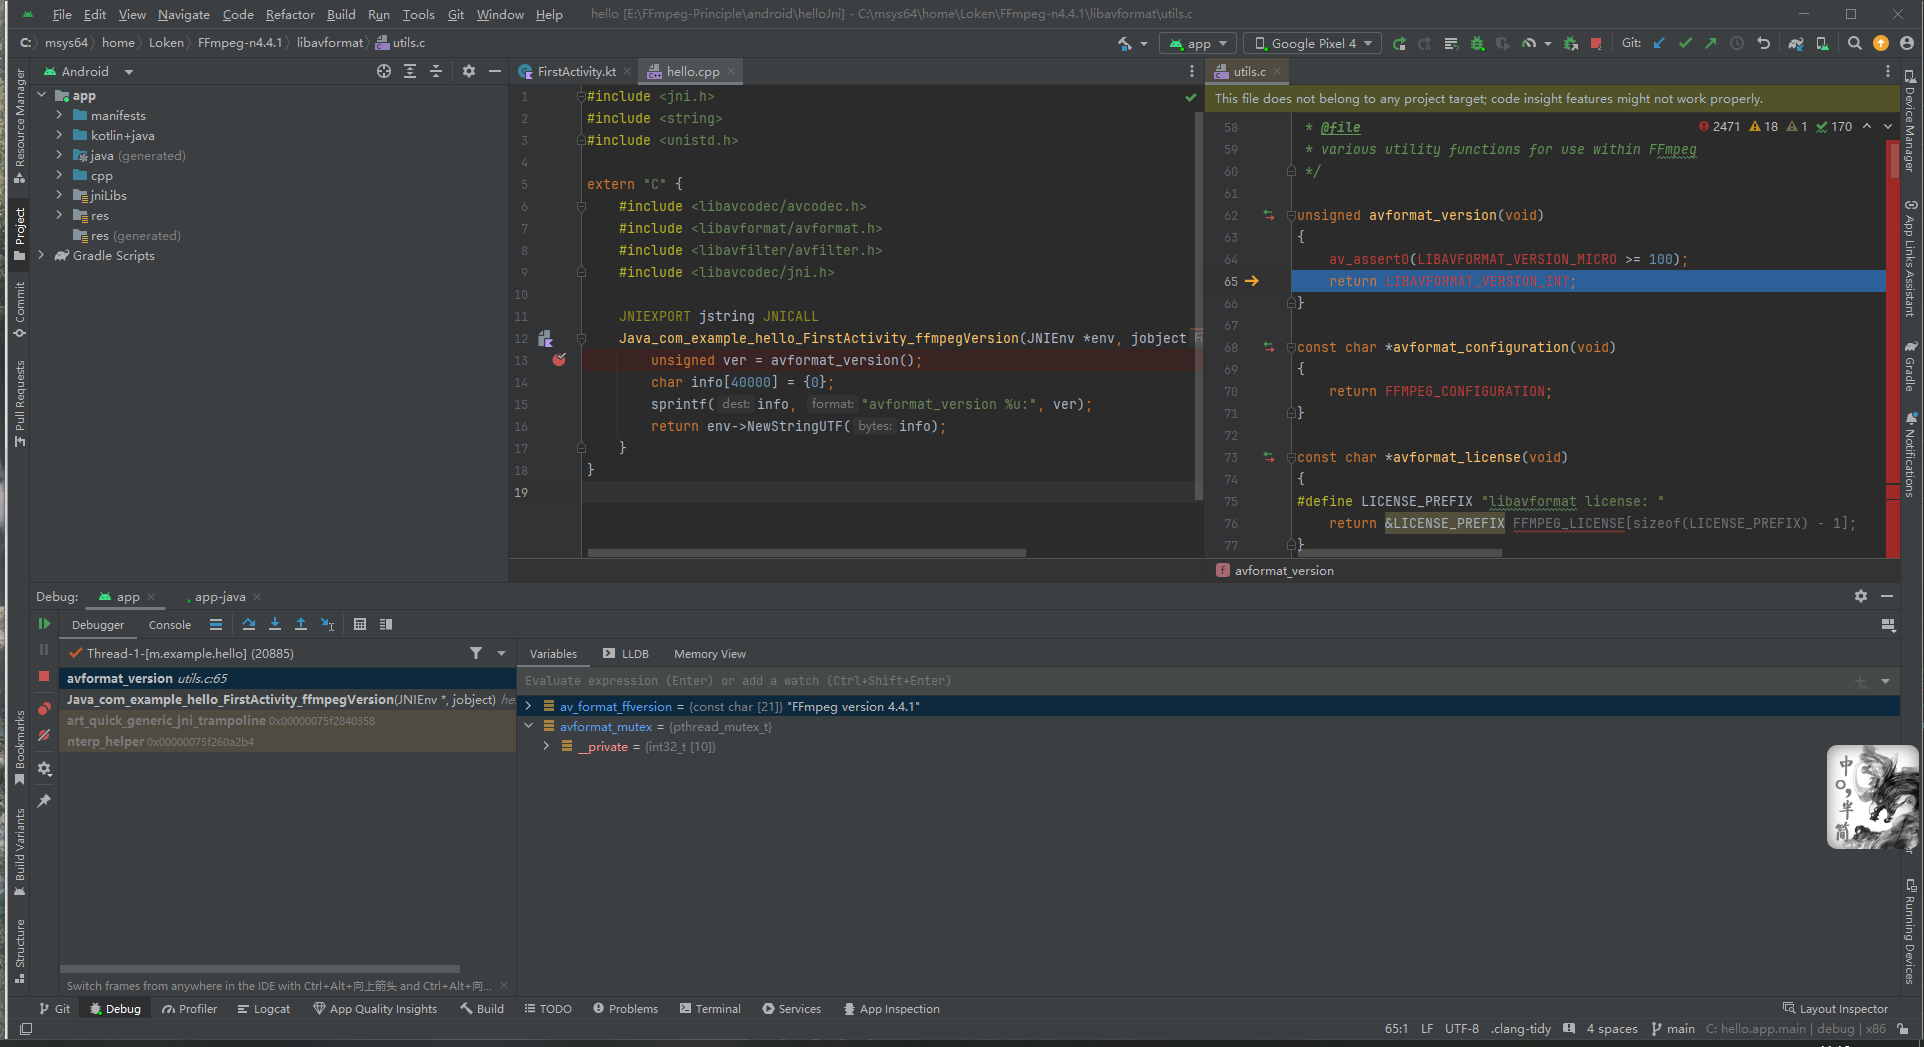Open the Google Pixel 4 device dropdown
1924x1047 pixels.
click(x=1312, y=44)
